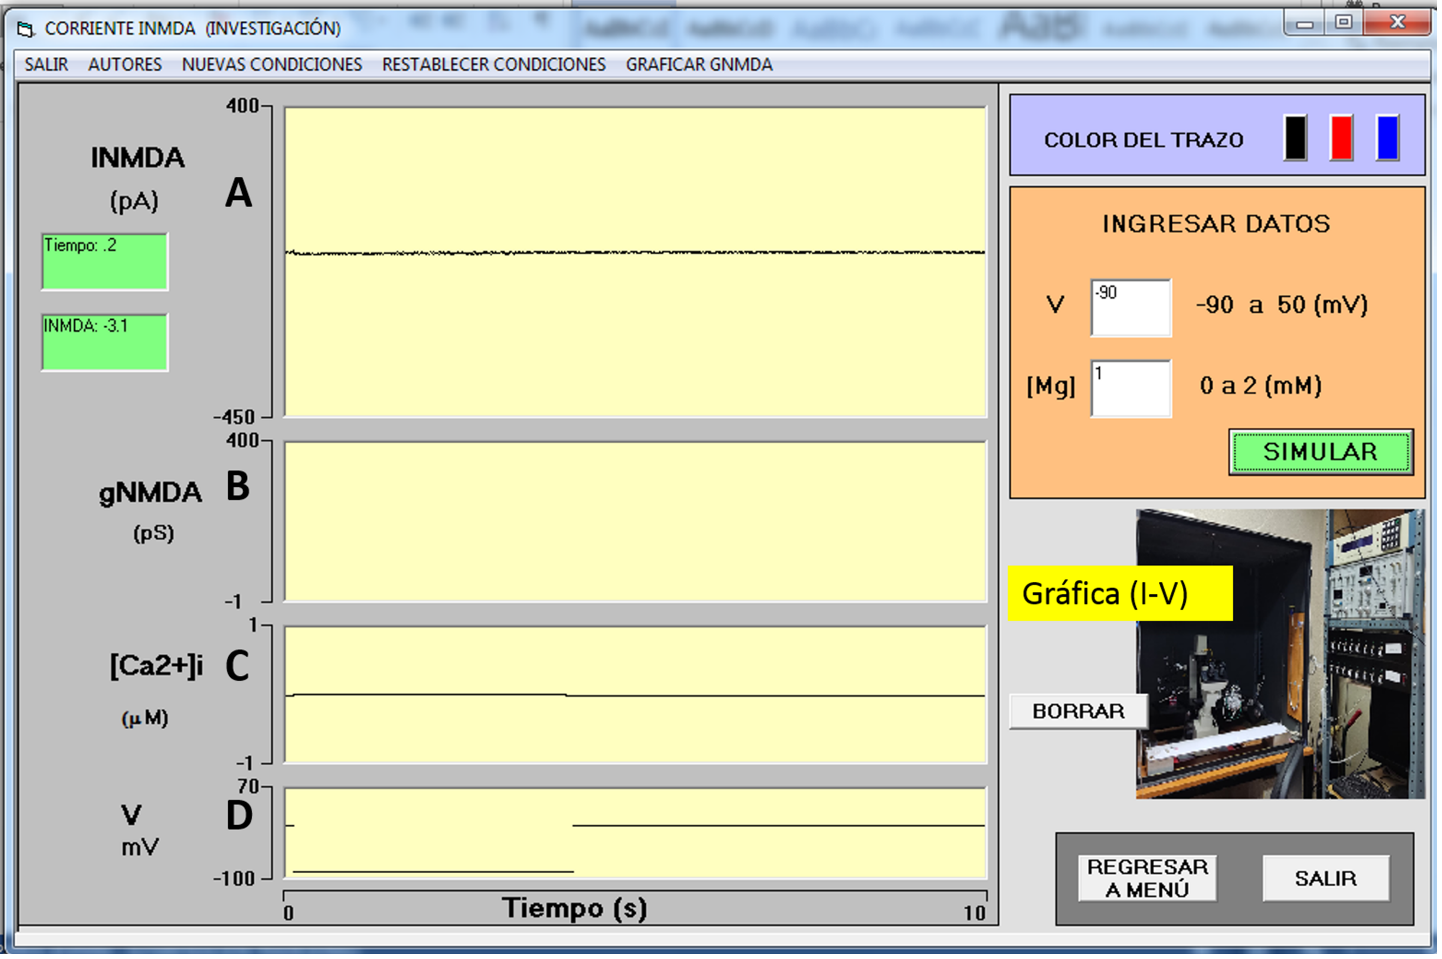Click the yellow Gráfica (I-V) label
This screenshot has width=1442, height=959.
coord(1119,594)
